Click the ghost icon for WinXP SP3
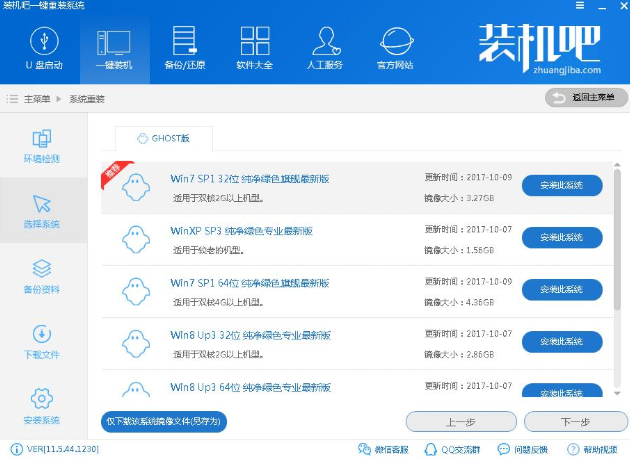630x464 pixels. pos(136,239)
